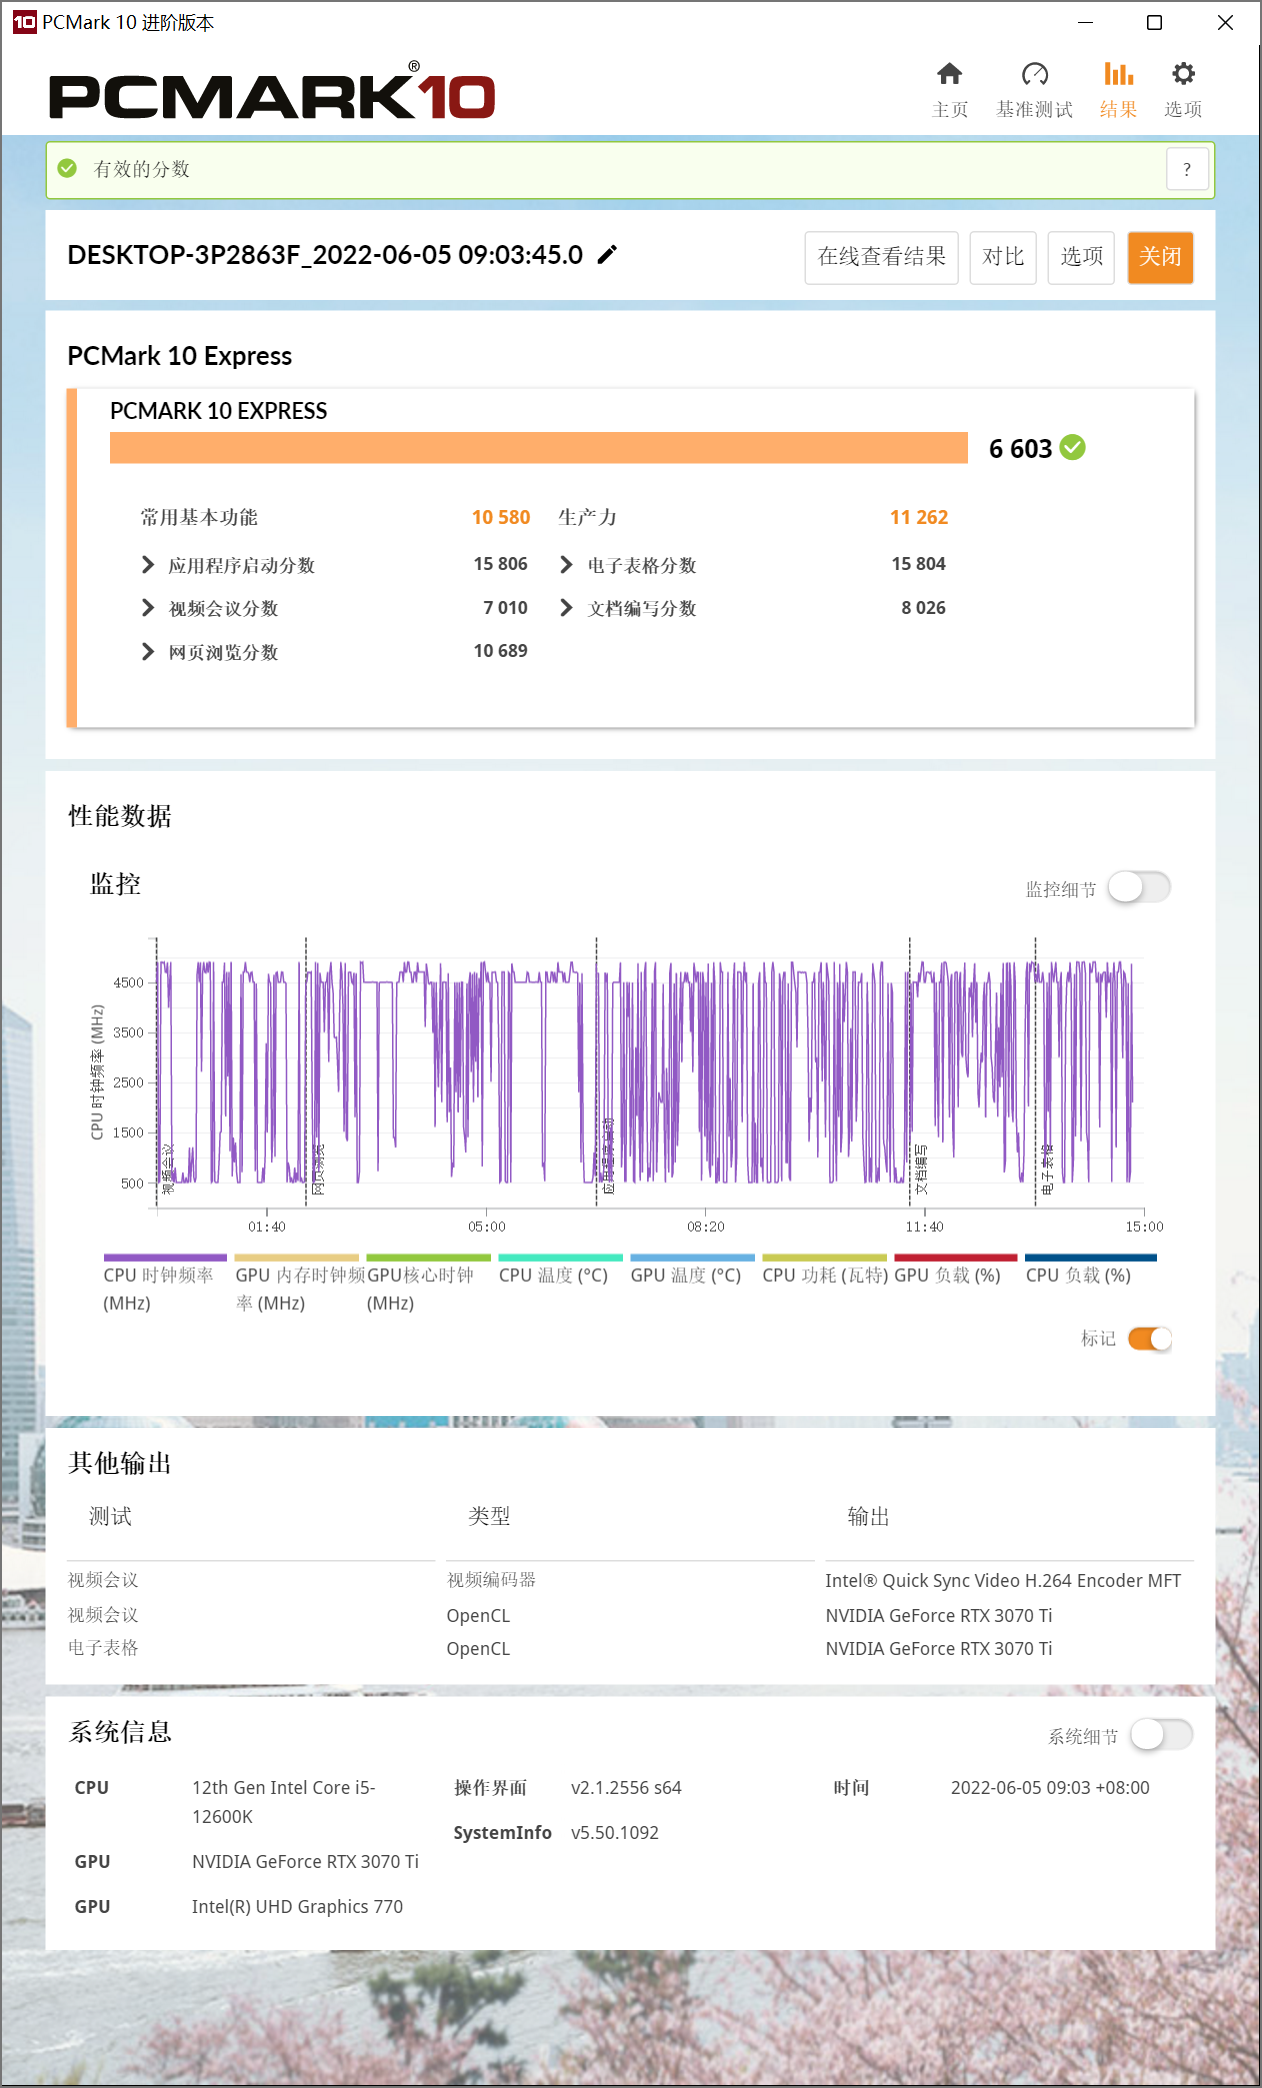Click the pencil icon to rename result
The width and height of the screenshot is (1262, 2088).
tap(607, 255)
